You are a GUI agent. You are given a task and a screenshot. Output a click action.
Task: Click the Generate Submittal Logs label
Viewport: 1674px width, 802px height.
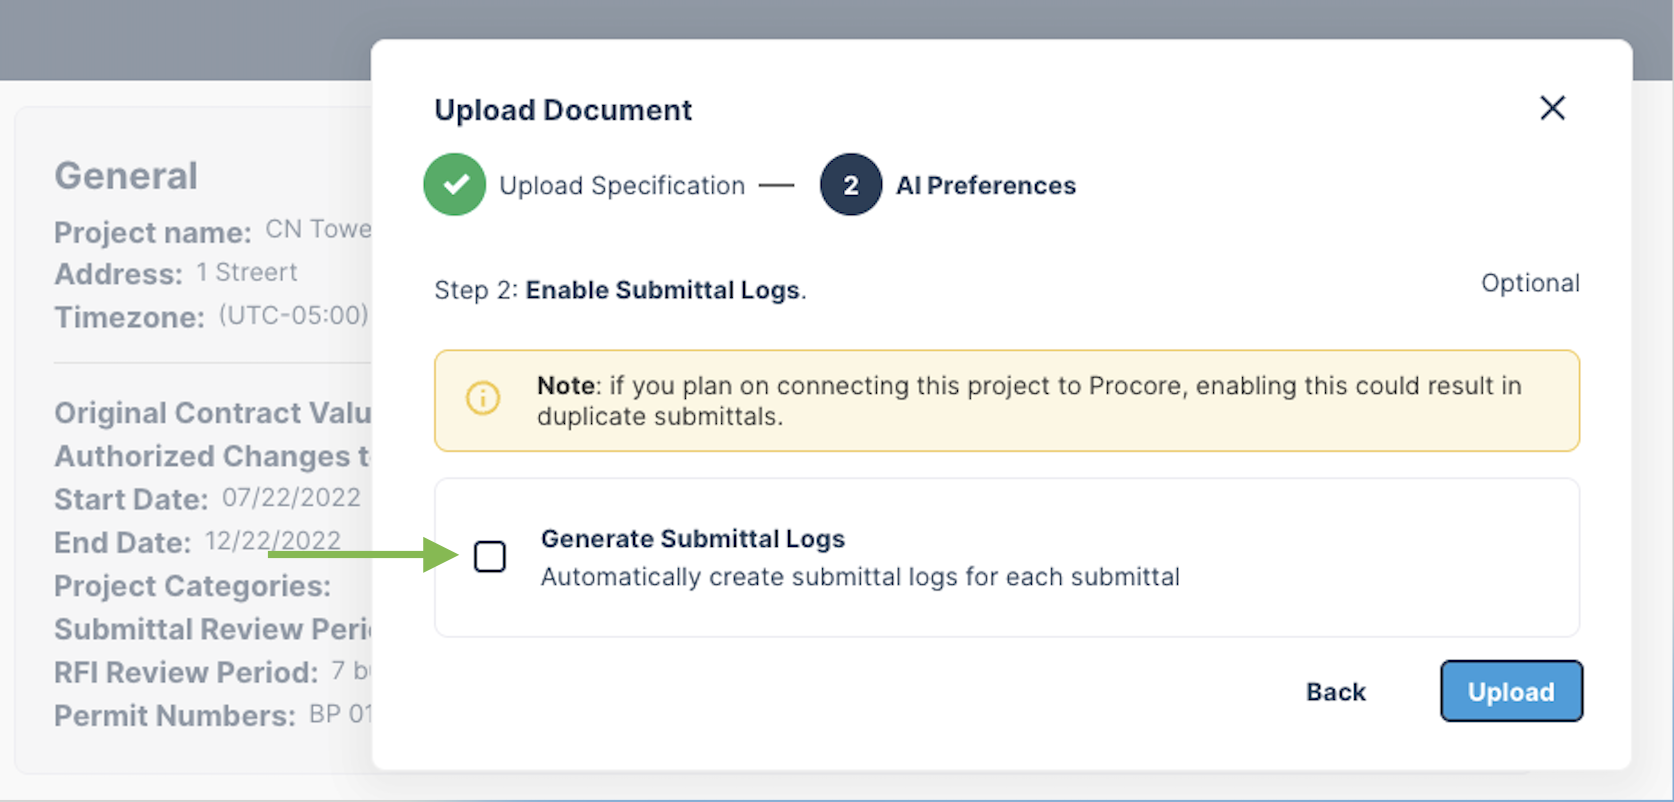[x=692, y=539]
